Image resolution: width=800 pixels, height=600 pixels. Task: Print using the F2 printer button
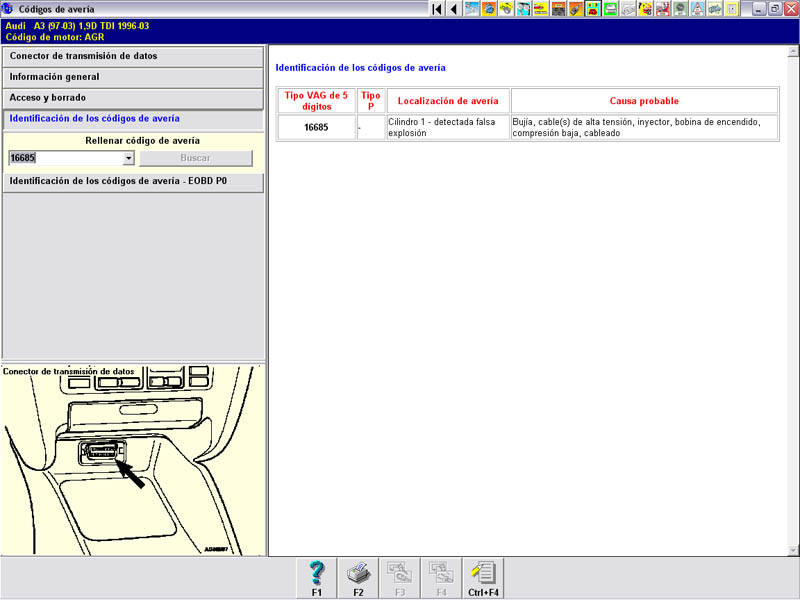coord(358,578)
